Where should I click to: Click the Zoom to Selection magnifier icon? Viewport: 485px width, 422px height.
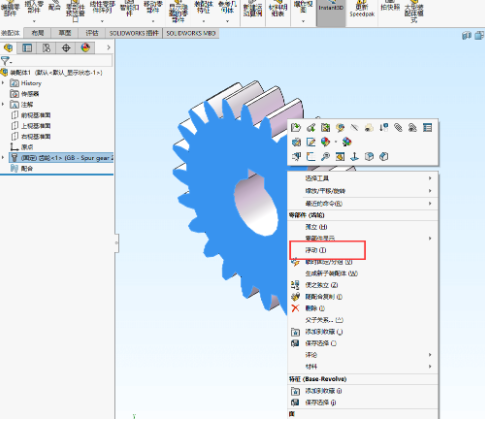pyautogui.click(x=325, y=157)
